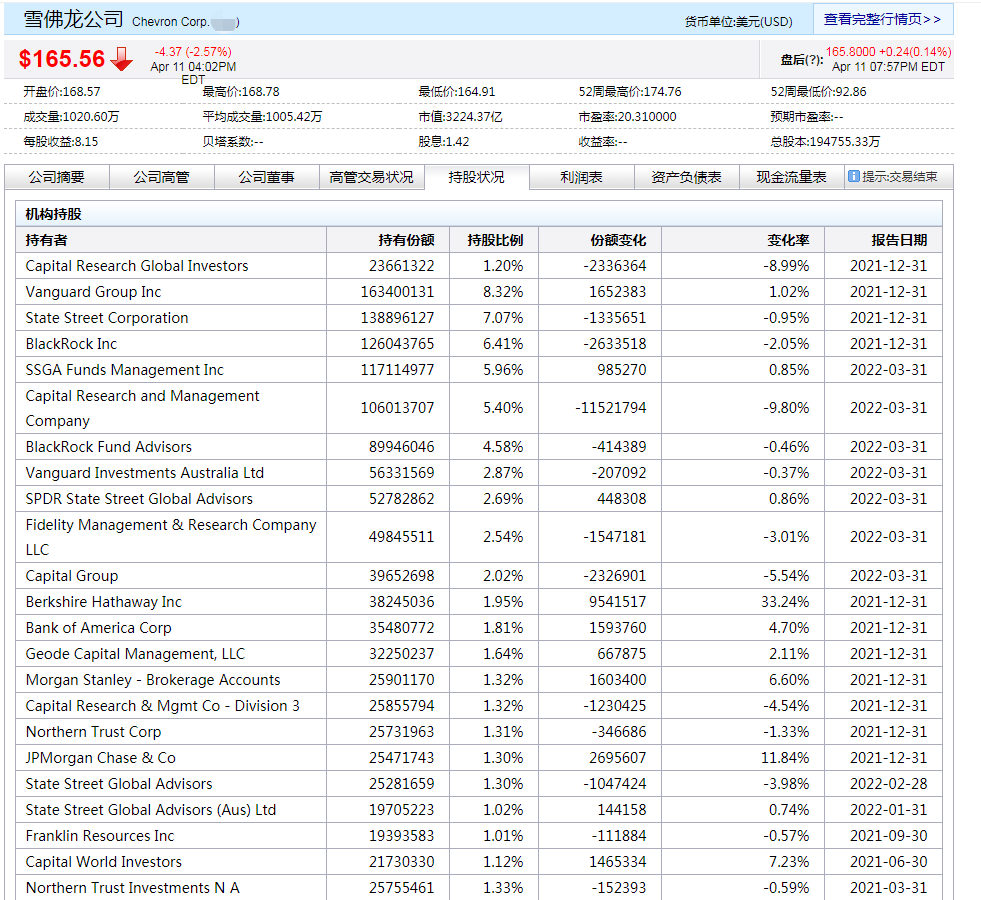Click the -11521794 share change value
The image size is (981, 900).
[611, 408]
